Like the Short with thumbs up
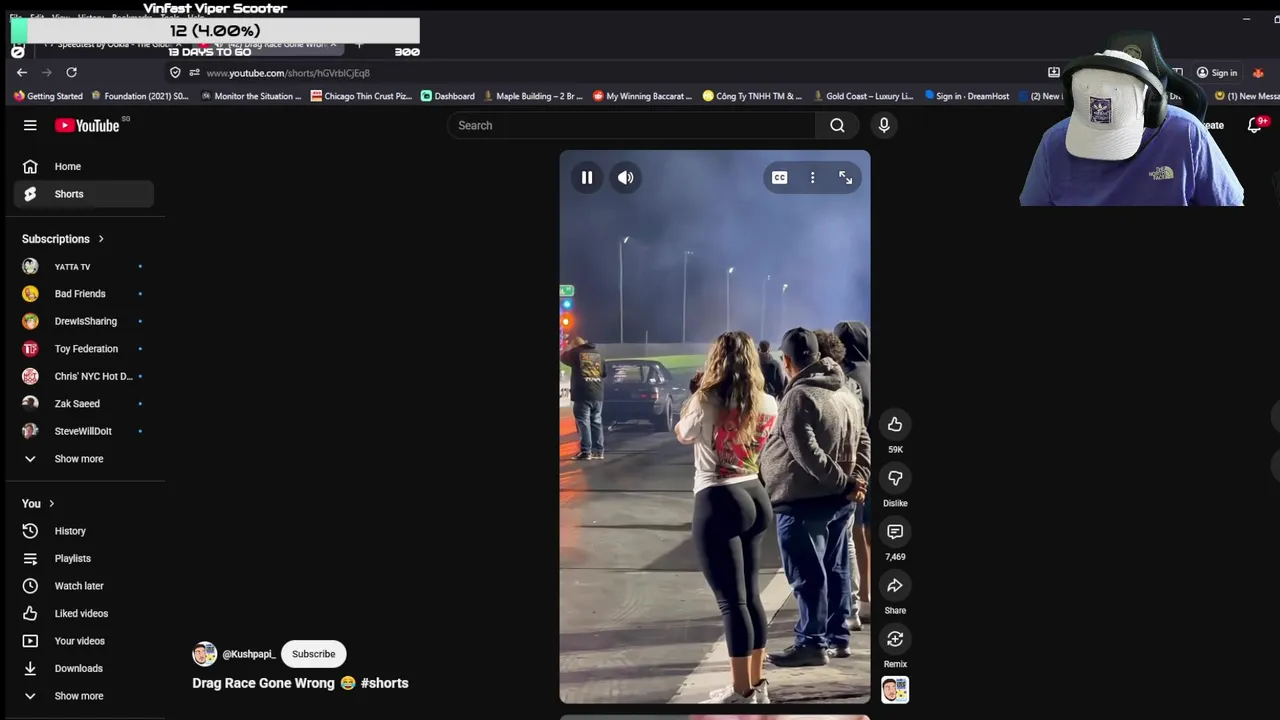Viewport: 1280px width, 720px height. pyautogui.click(x=895, y=425)
